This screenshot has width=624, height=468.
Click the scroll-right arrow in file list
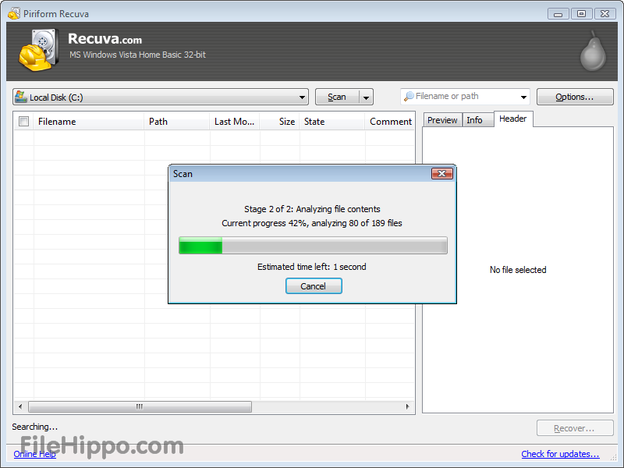(407, 407)
